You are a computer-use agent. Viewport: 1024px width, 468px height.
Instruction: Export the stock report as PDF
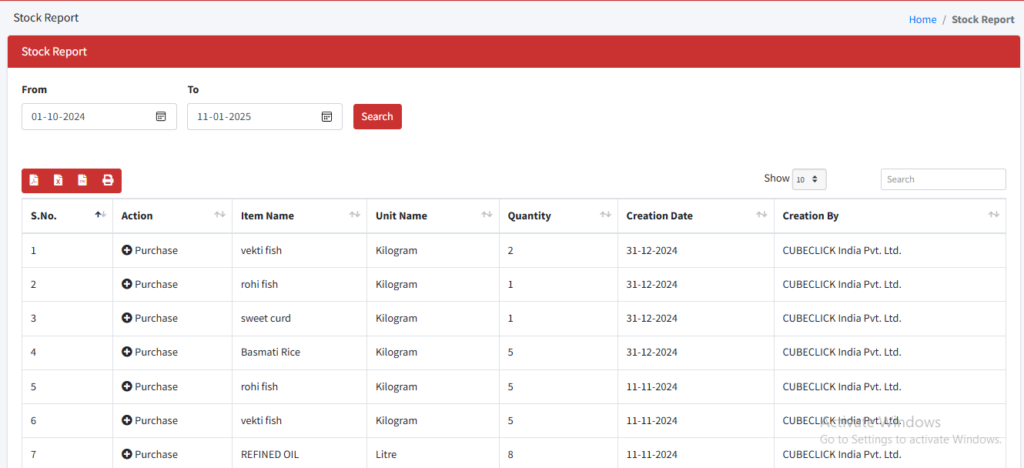(34, 181)
